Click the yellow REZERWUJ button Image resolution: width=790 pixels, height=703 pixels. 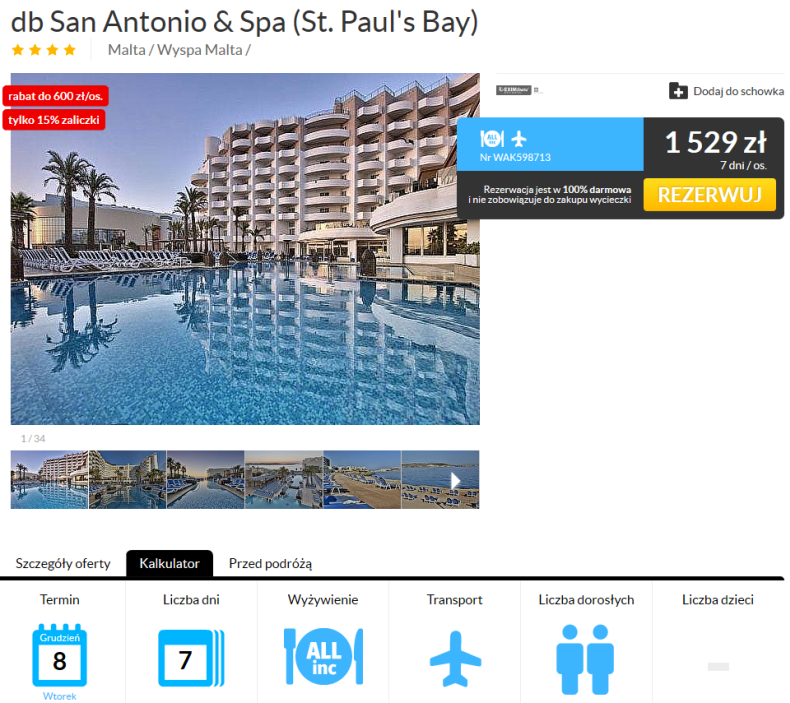tap(709, 195)
